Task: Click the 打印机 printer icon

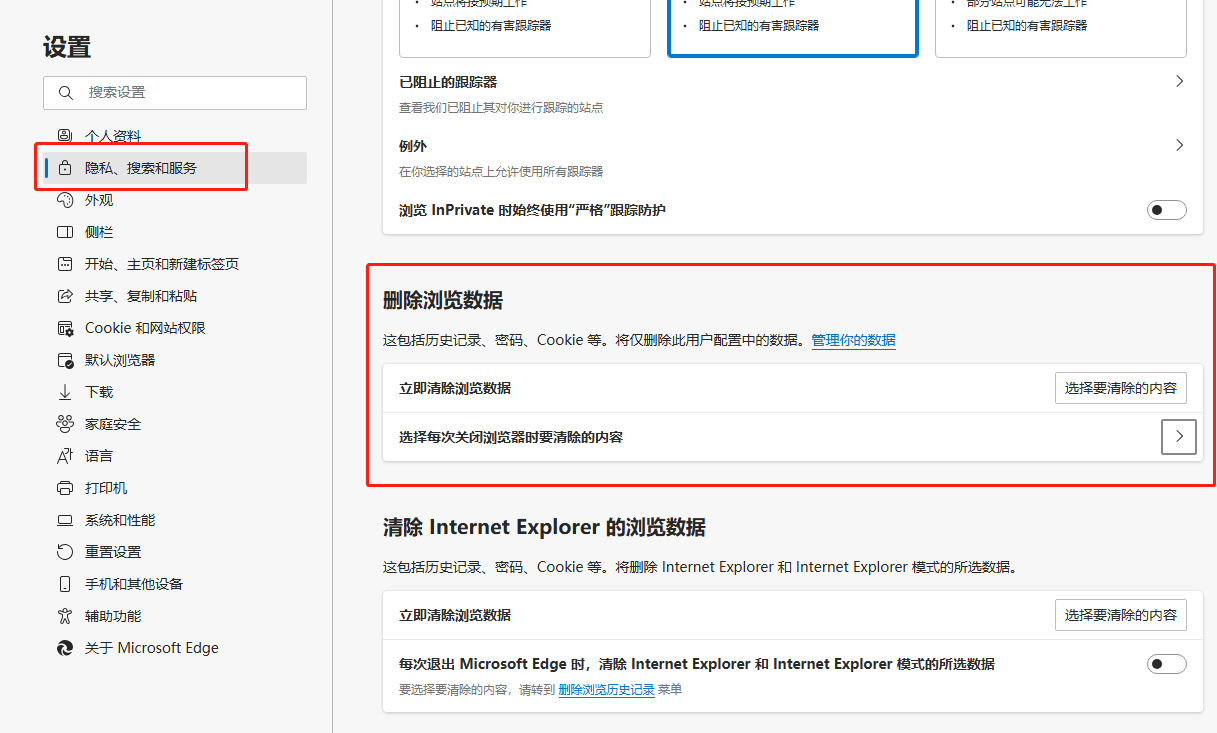Action: (64, 487)
